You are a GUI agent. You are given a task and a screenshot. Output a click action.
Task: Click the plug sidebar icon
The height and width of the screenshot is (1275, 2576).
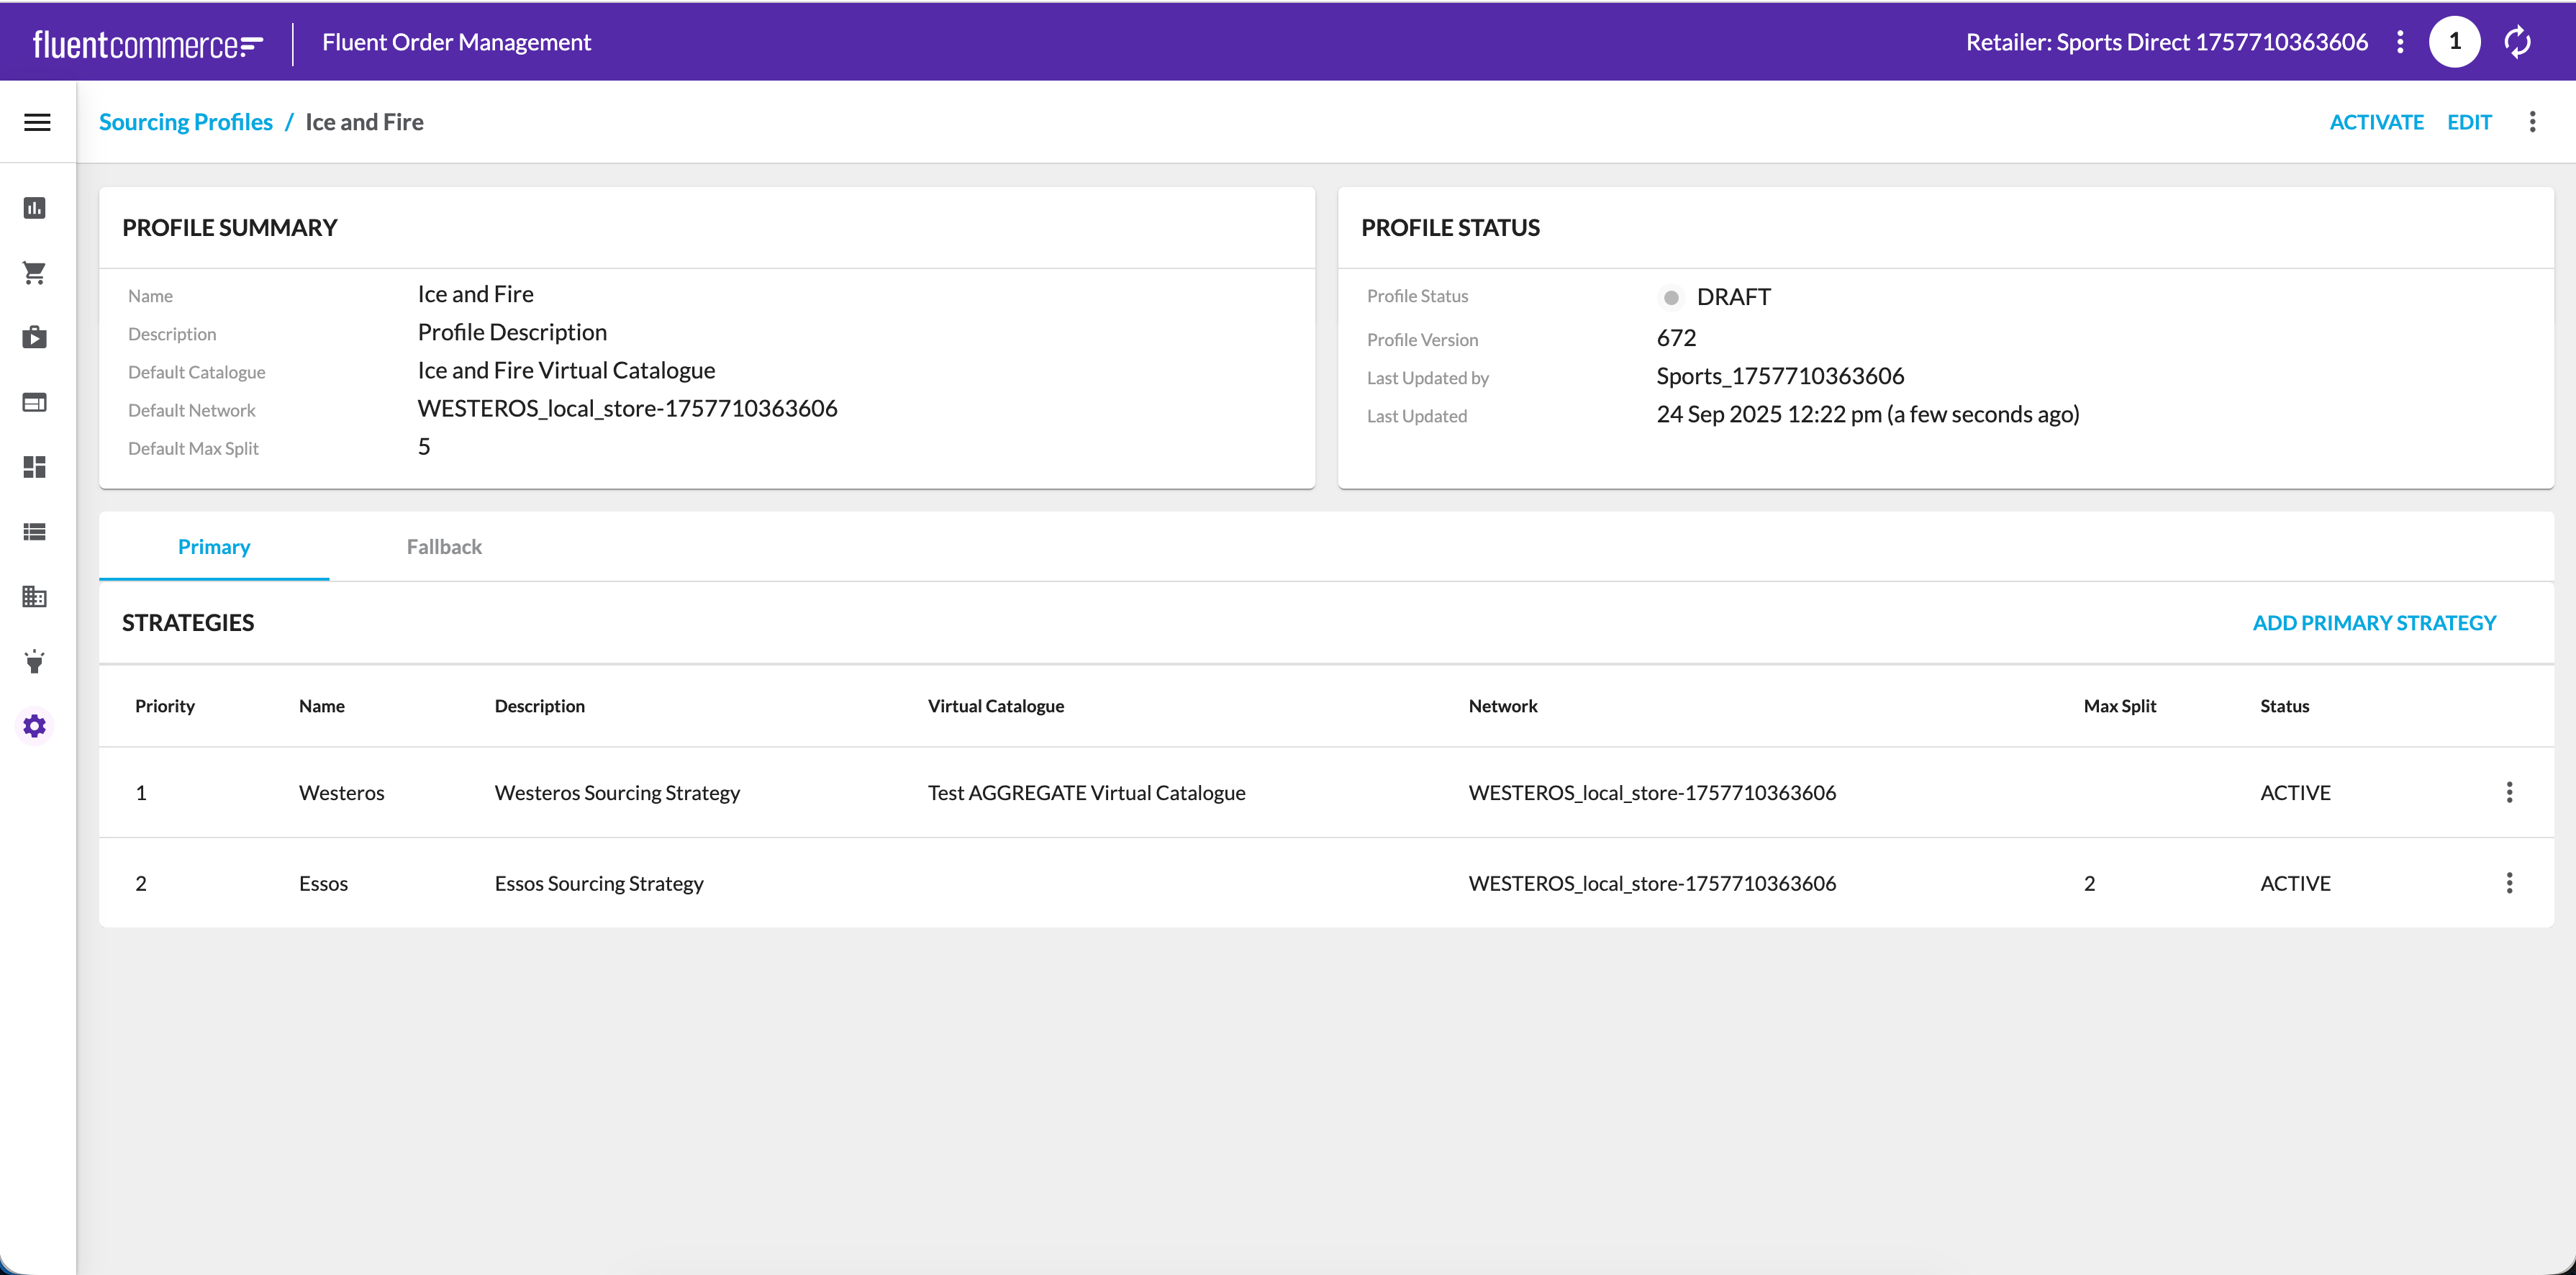[35, 662]
